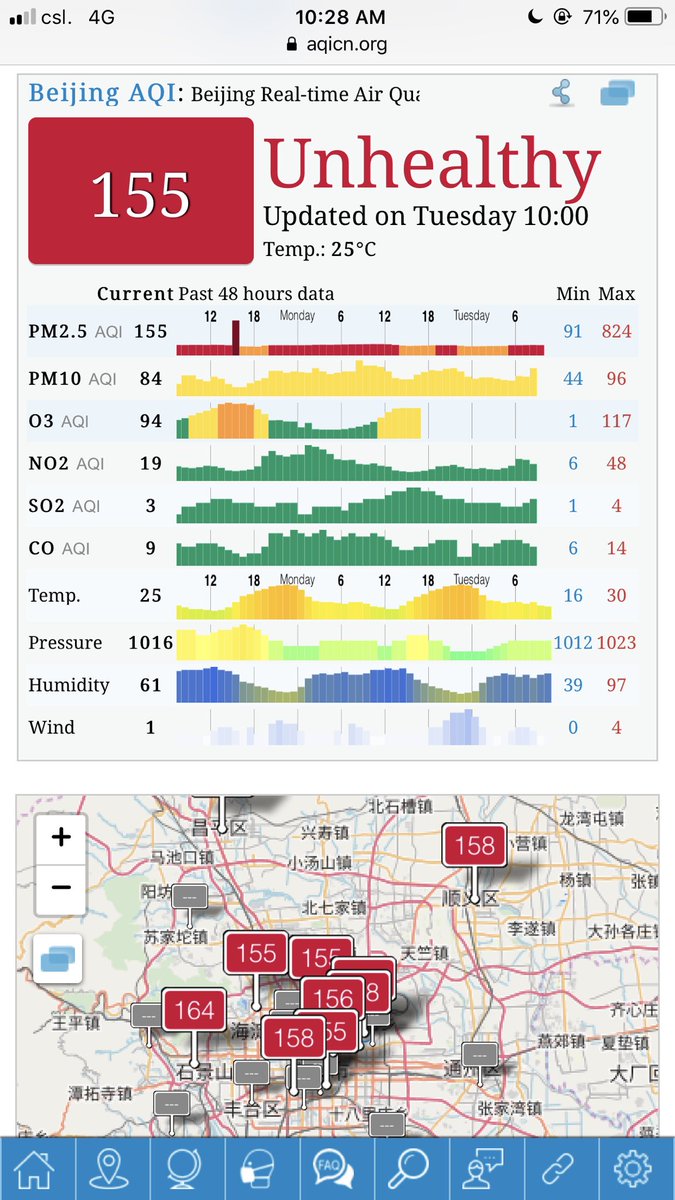Open the location pin map icon
The height and width of the screenshot is (1200, 675).
tap(112, 1168)
